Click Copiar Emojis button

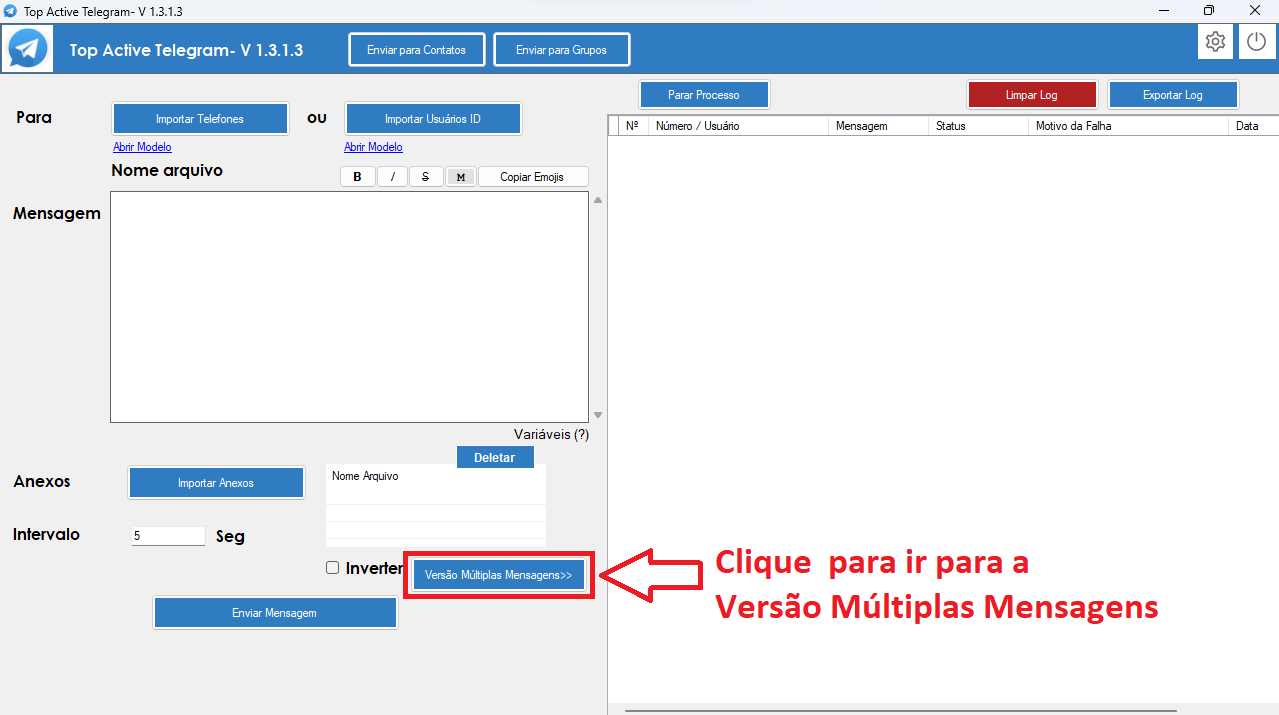click(x=532, y=177)
